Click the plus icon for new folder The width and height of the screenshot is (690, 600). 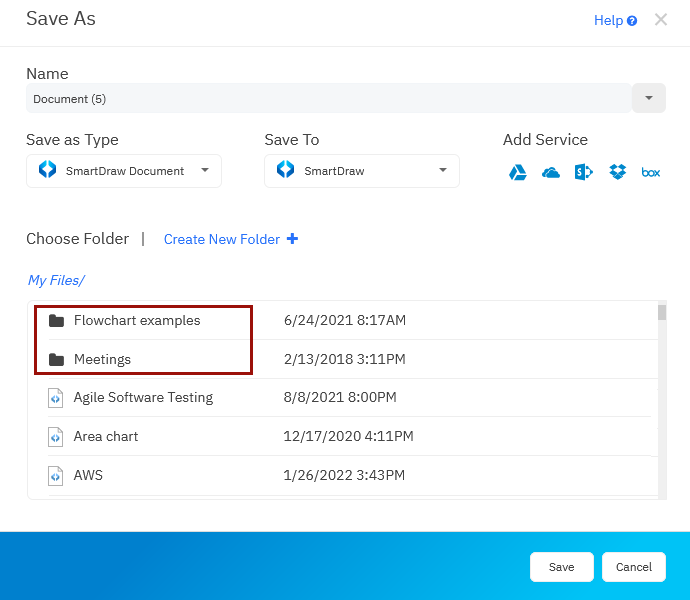pyautogui.click(x=292, y=239)
